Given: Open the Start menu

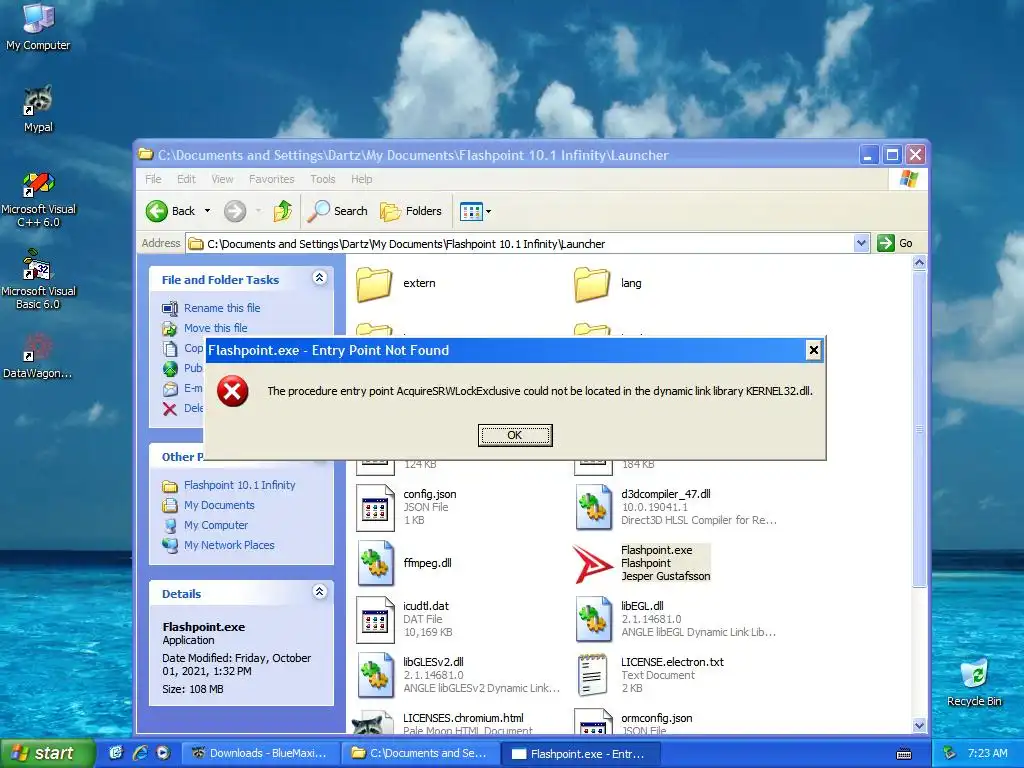Looking at the screenshot, I should (46, 753).
